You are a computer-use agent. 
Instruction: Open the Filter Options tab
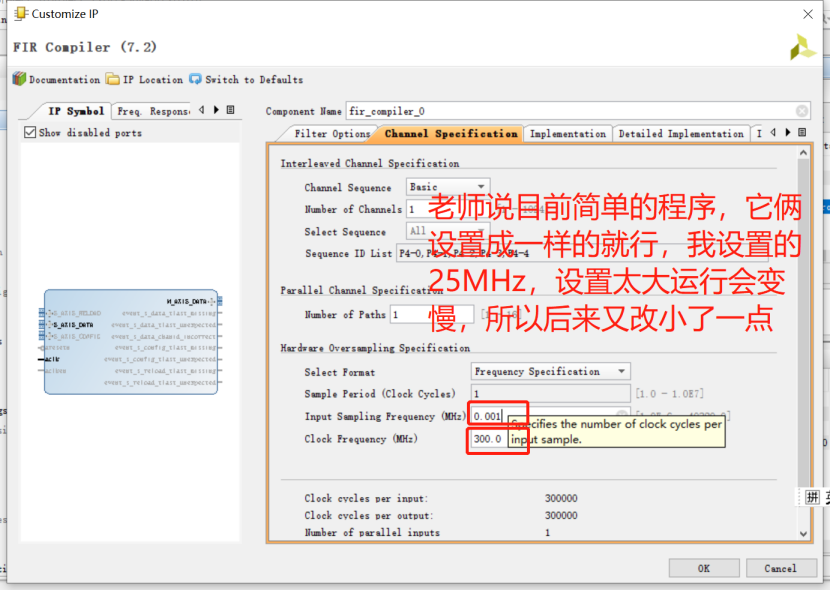click(x=332, y=133)
